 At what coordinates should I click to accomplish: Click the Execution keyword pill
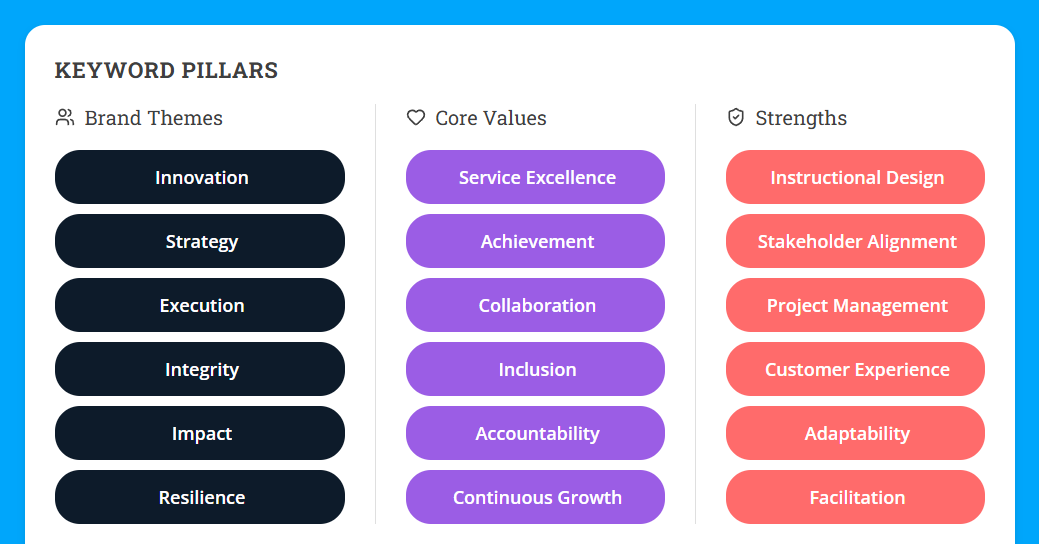tap(200, 305)
